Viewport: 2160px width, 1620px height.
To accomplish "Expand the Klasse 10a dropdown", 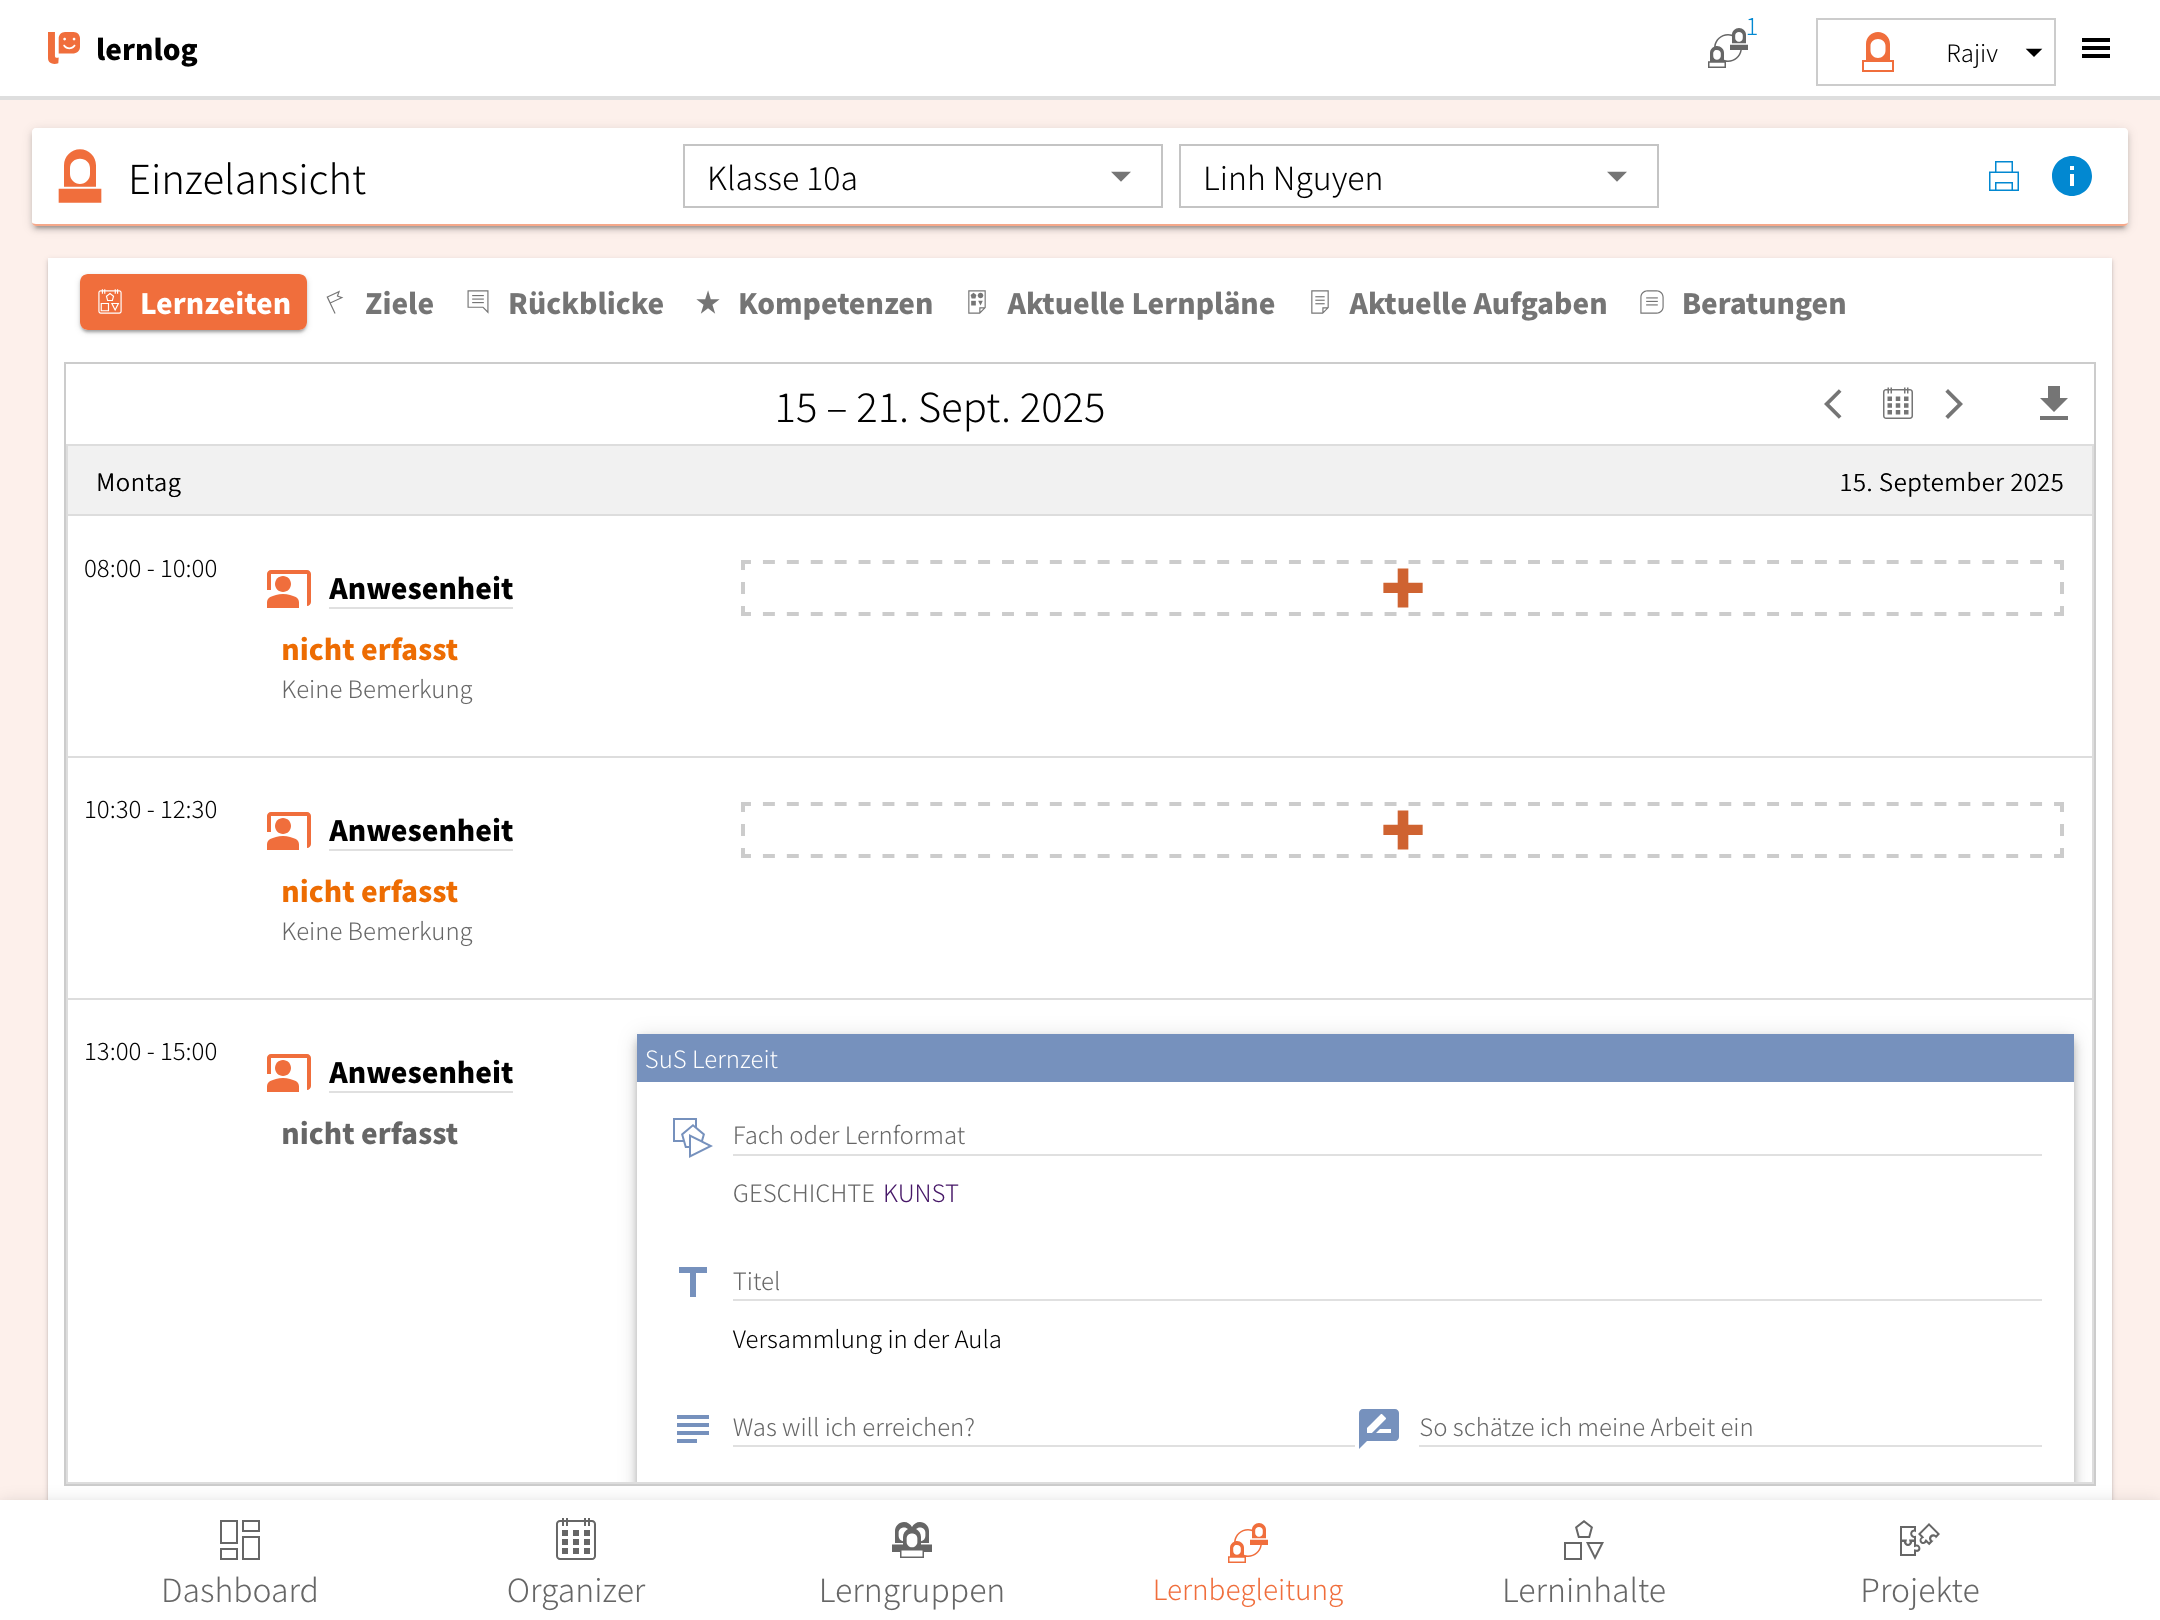I will (x=921, y=177).
